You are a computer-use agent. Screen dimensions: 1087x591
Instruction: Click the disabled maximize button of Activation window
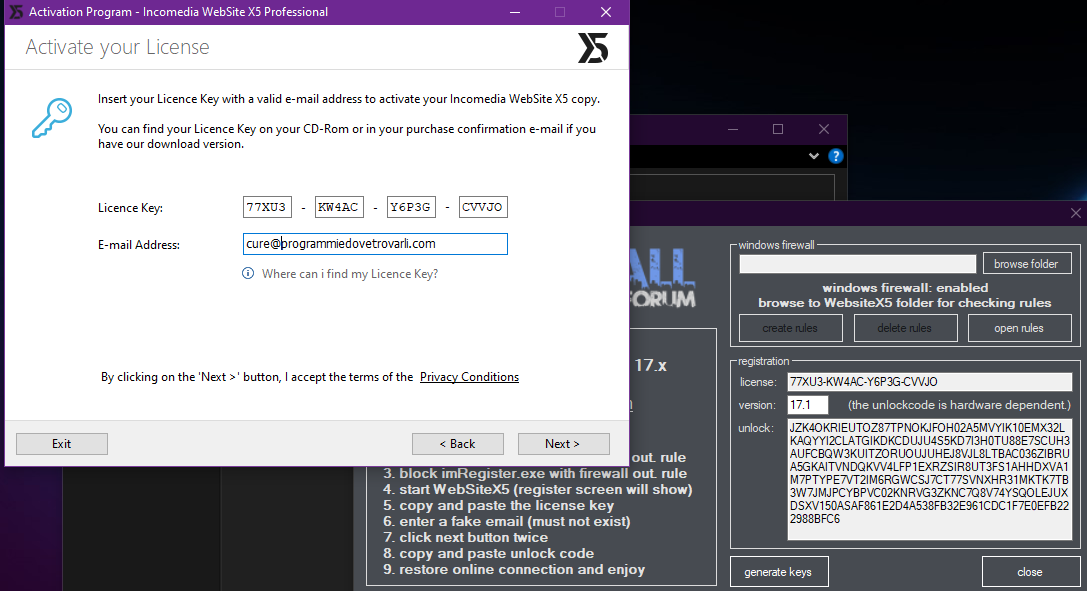click(560, 12)
